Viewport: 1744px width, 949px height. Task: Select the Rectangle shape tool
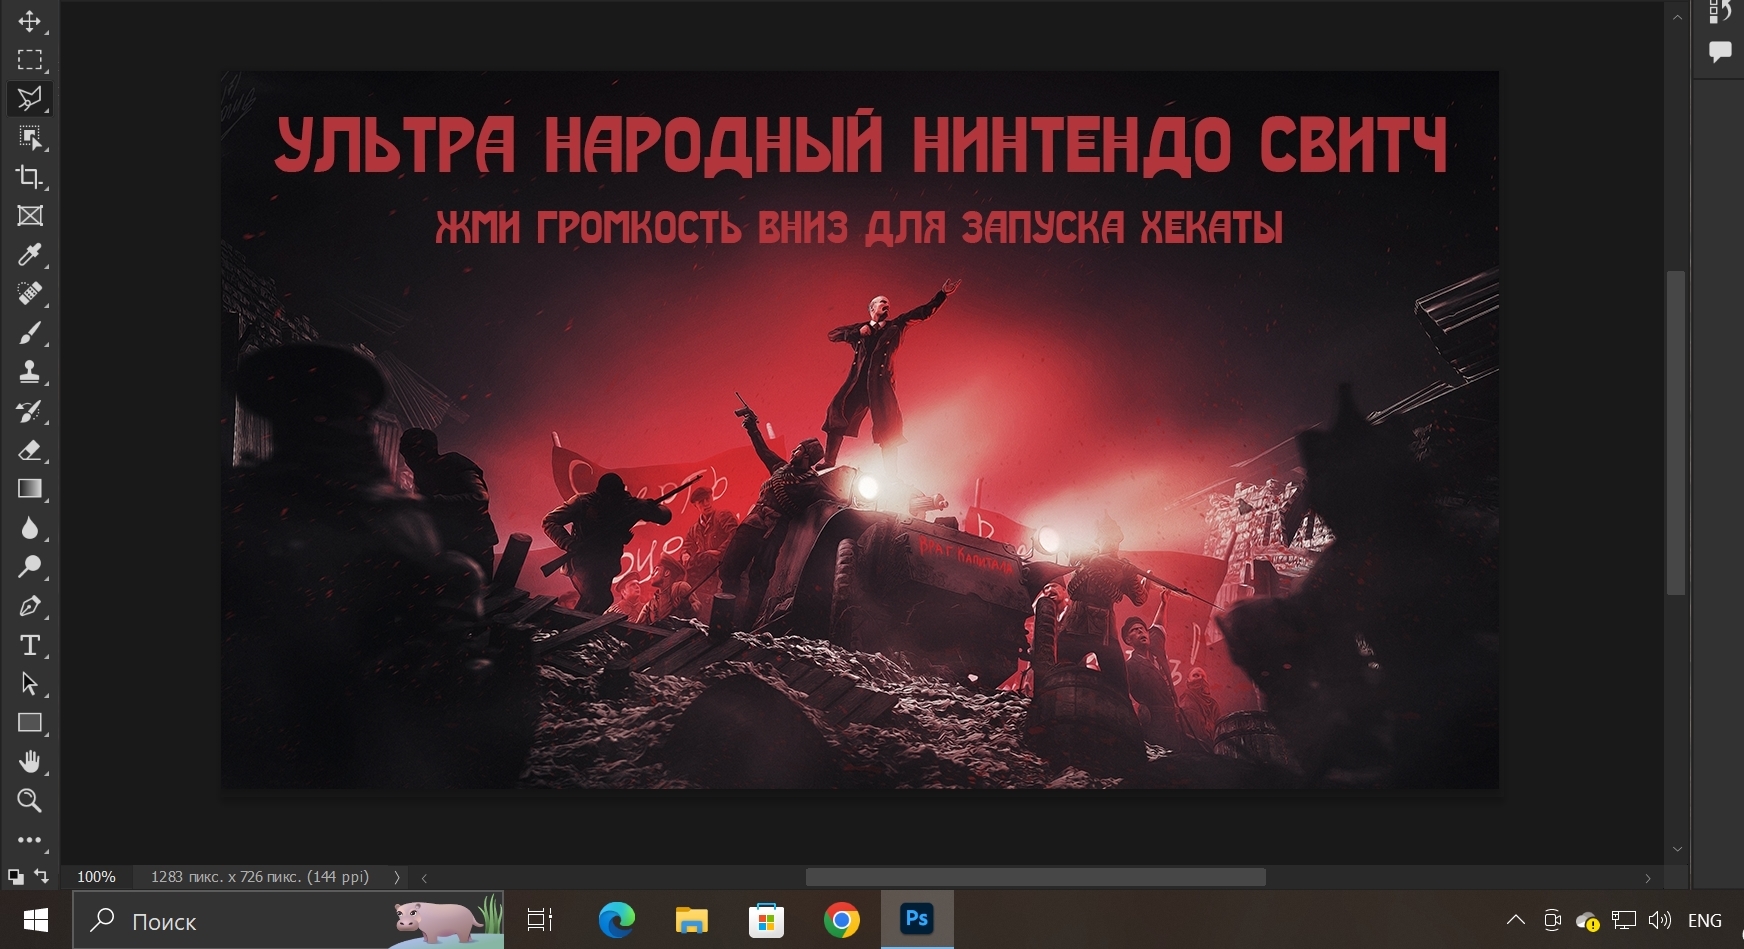(x=29, y=723)
